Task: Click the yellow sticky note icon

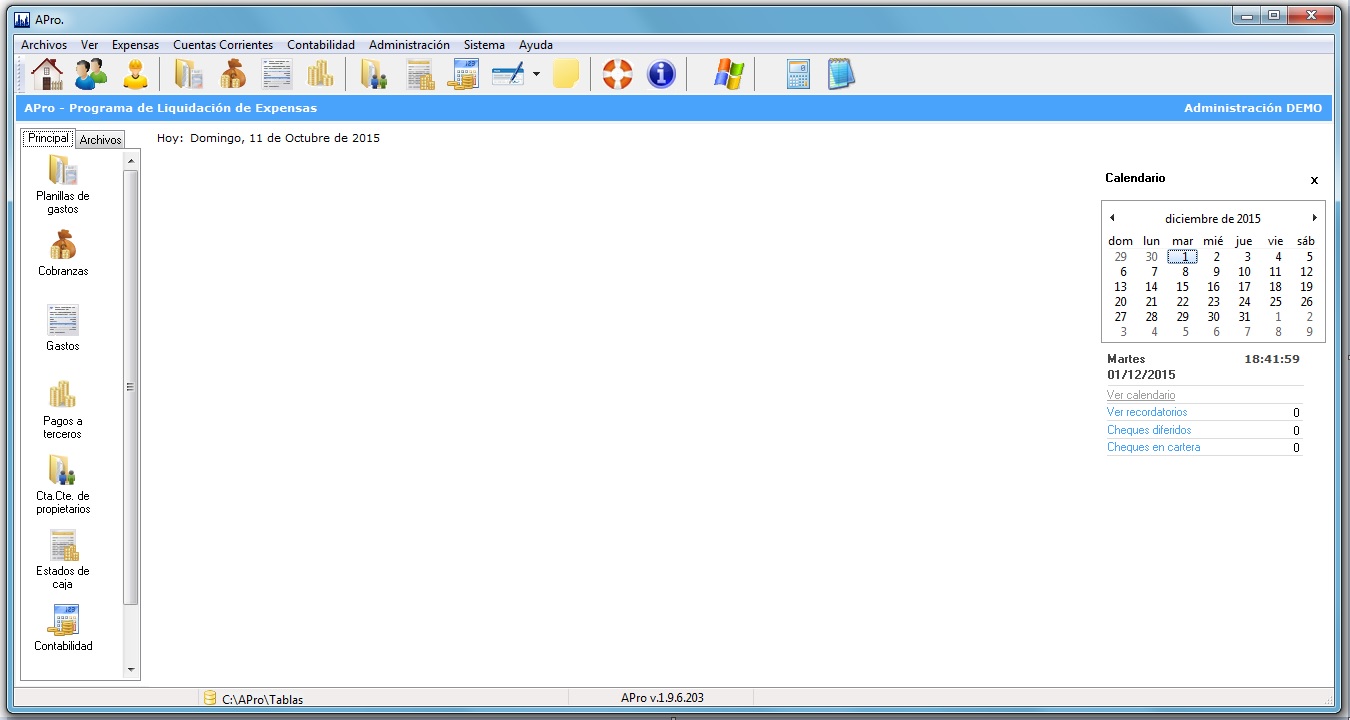Action: coord(566,74)
